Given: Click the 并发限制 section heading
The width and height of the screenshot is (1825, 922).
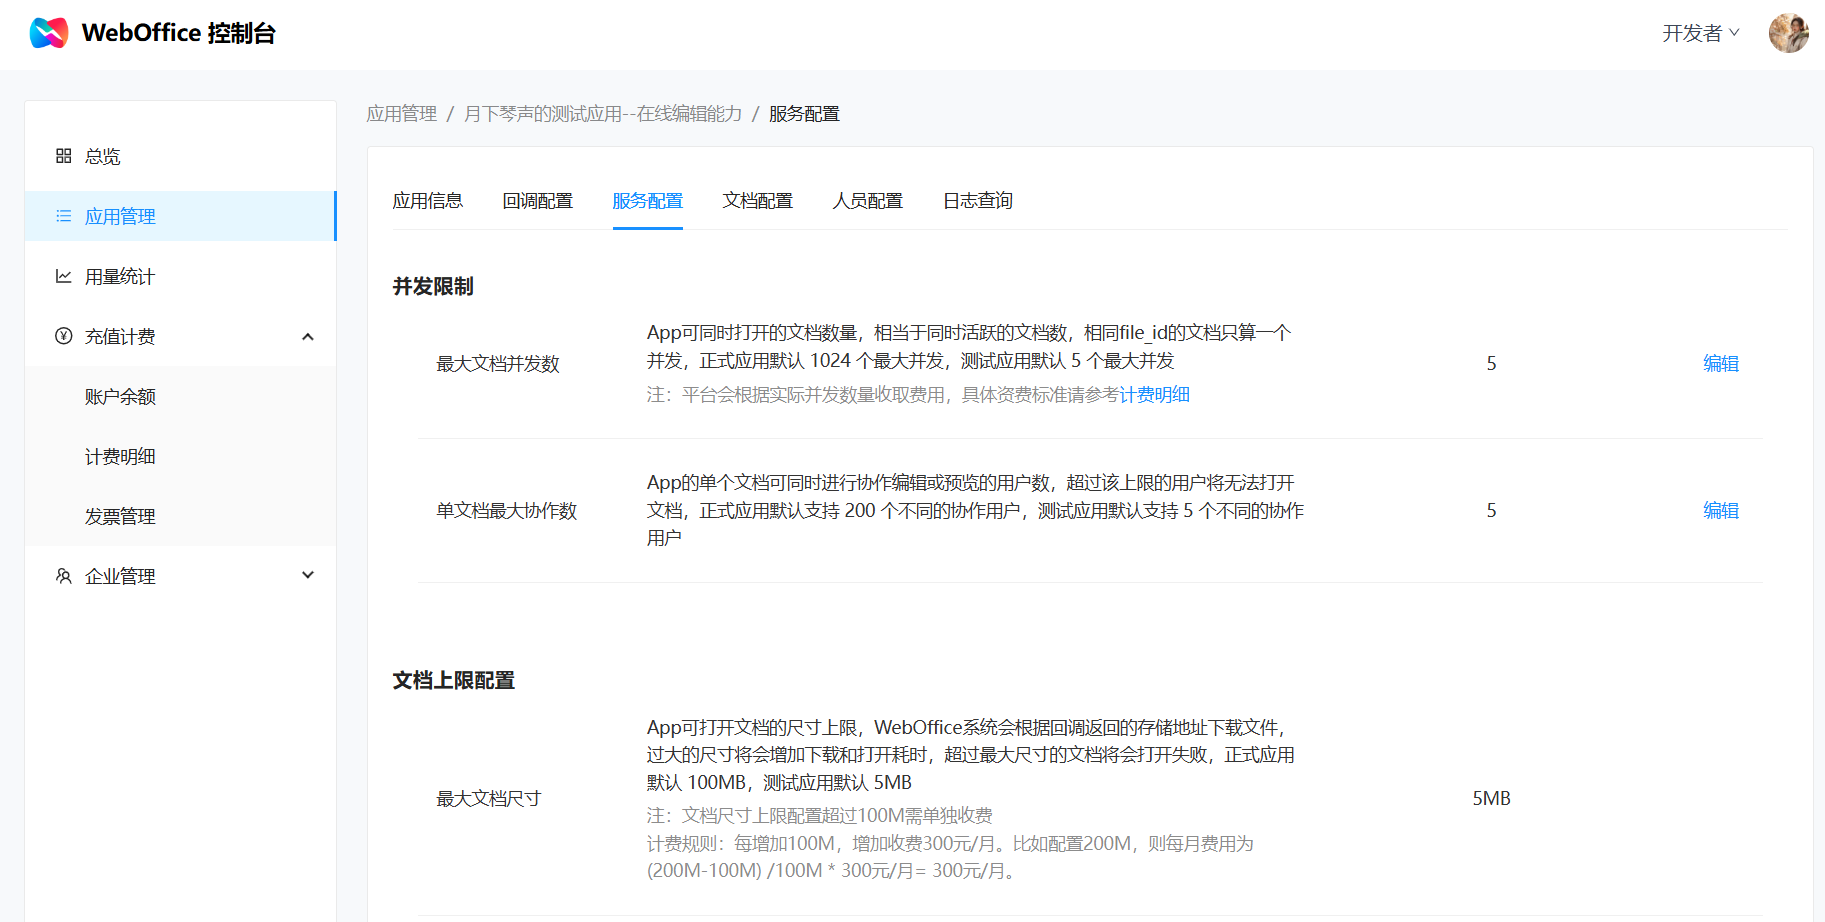Looking at the screenshot, I should [x=433, y=286].
